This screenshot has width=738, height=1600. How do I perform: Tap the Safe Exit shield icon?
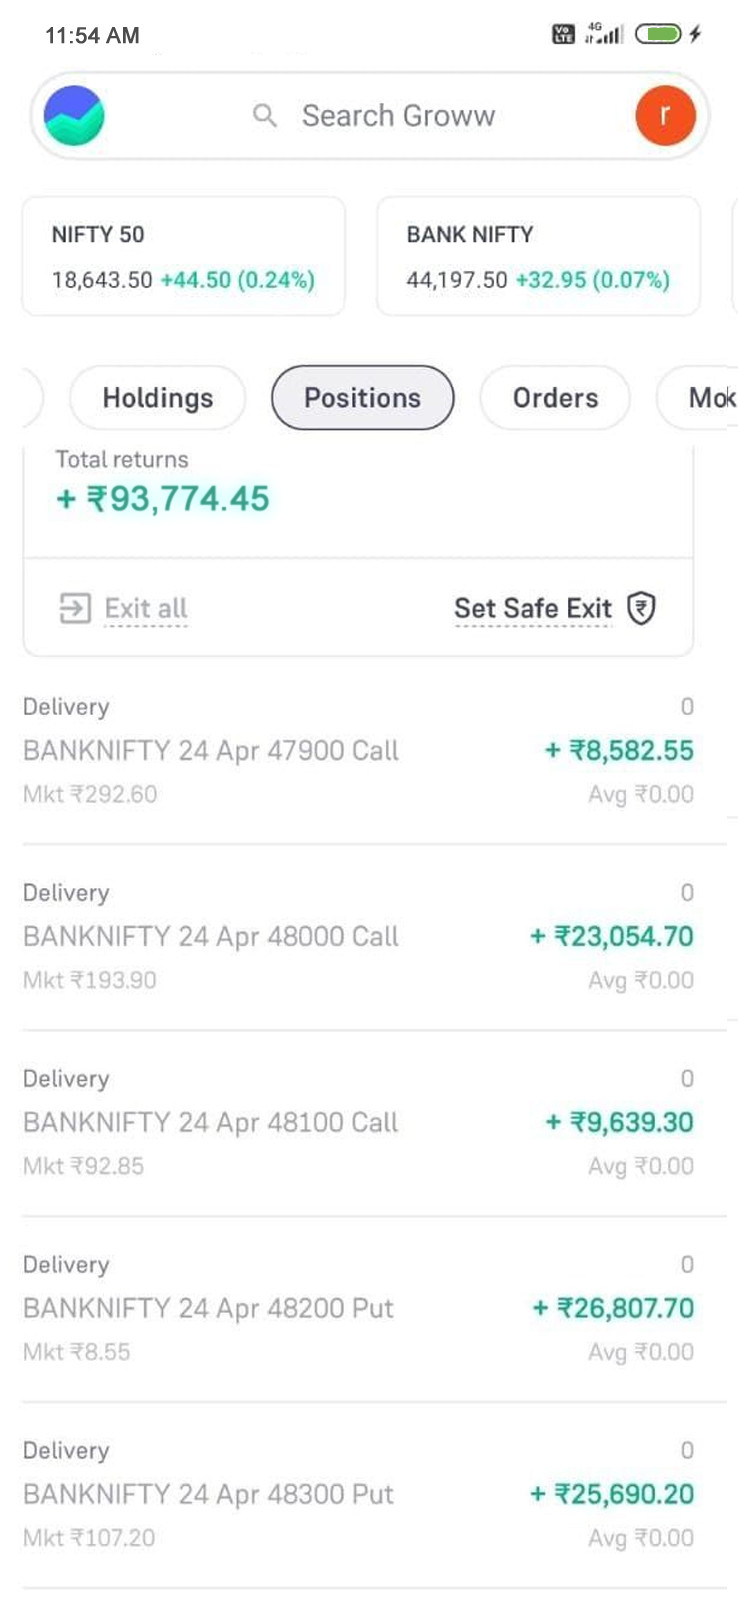641,608
